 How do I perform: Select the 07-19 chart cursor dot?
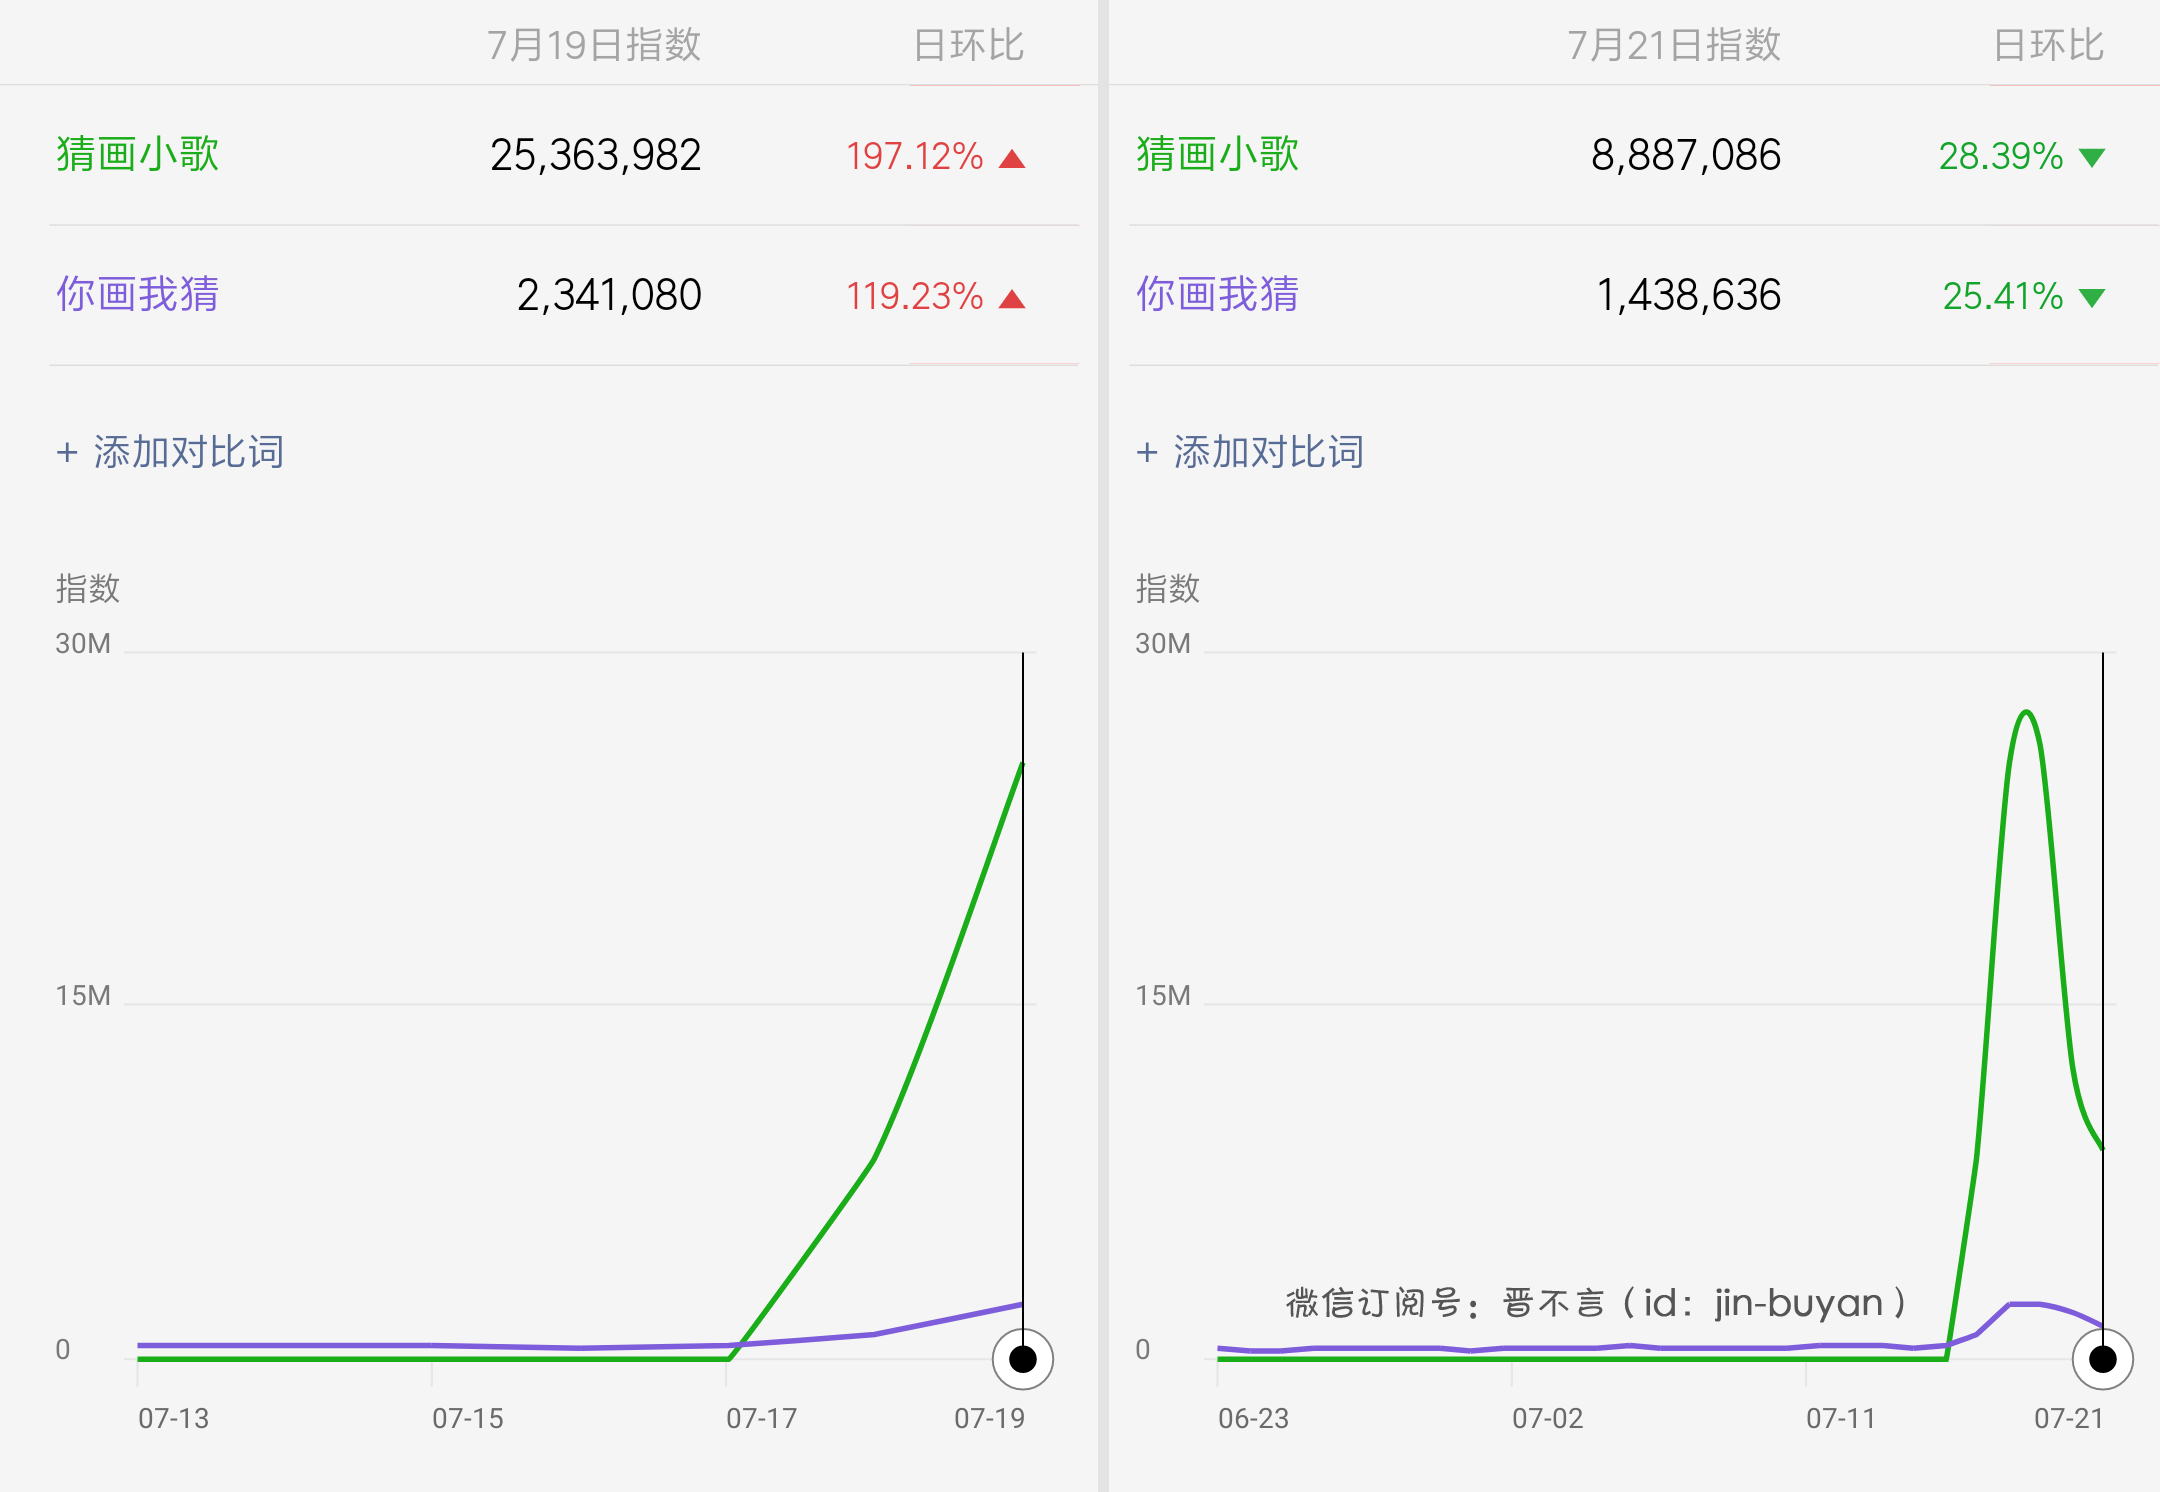pyautogui.click(x=1023, y=1359)
